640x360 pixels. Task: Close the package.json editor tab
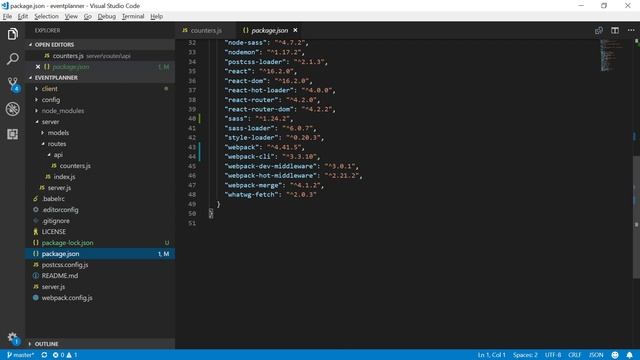[x=295, y=30]
